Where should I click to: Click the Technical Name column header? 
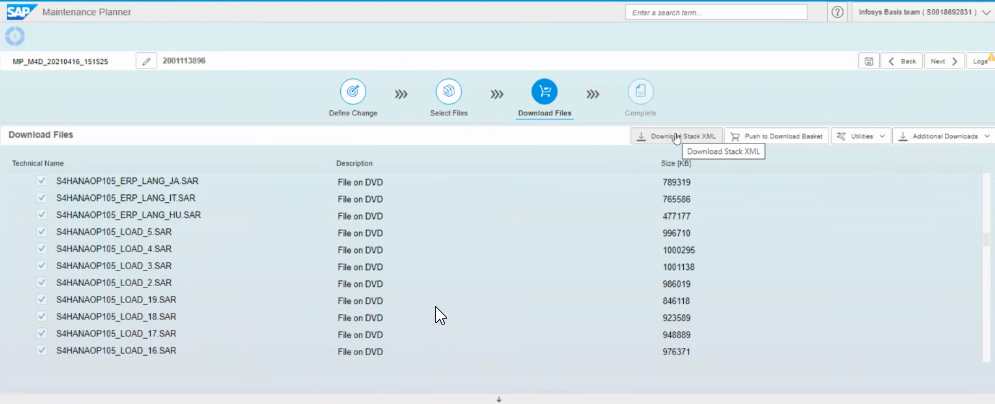[x=38, y=164]
